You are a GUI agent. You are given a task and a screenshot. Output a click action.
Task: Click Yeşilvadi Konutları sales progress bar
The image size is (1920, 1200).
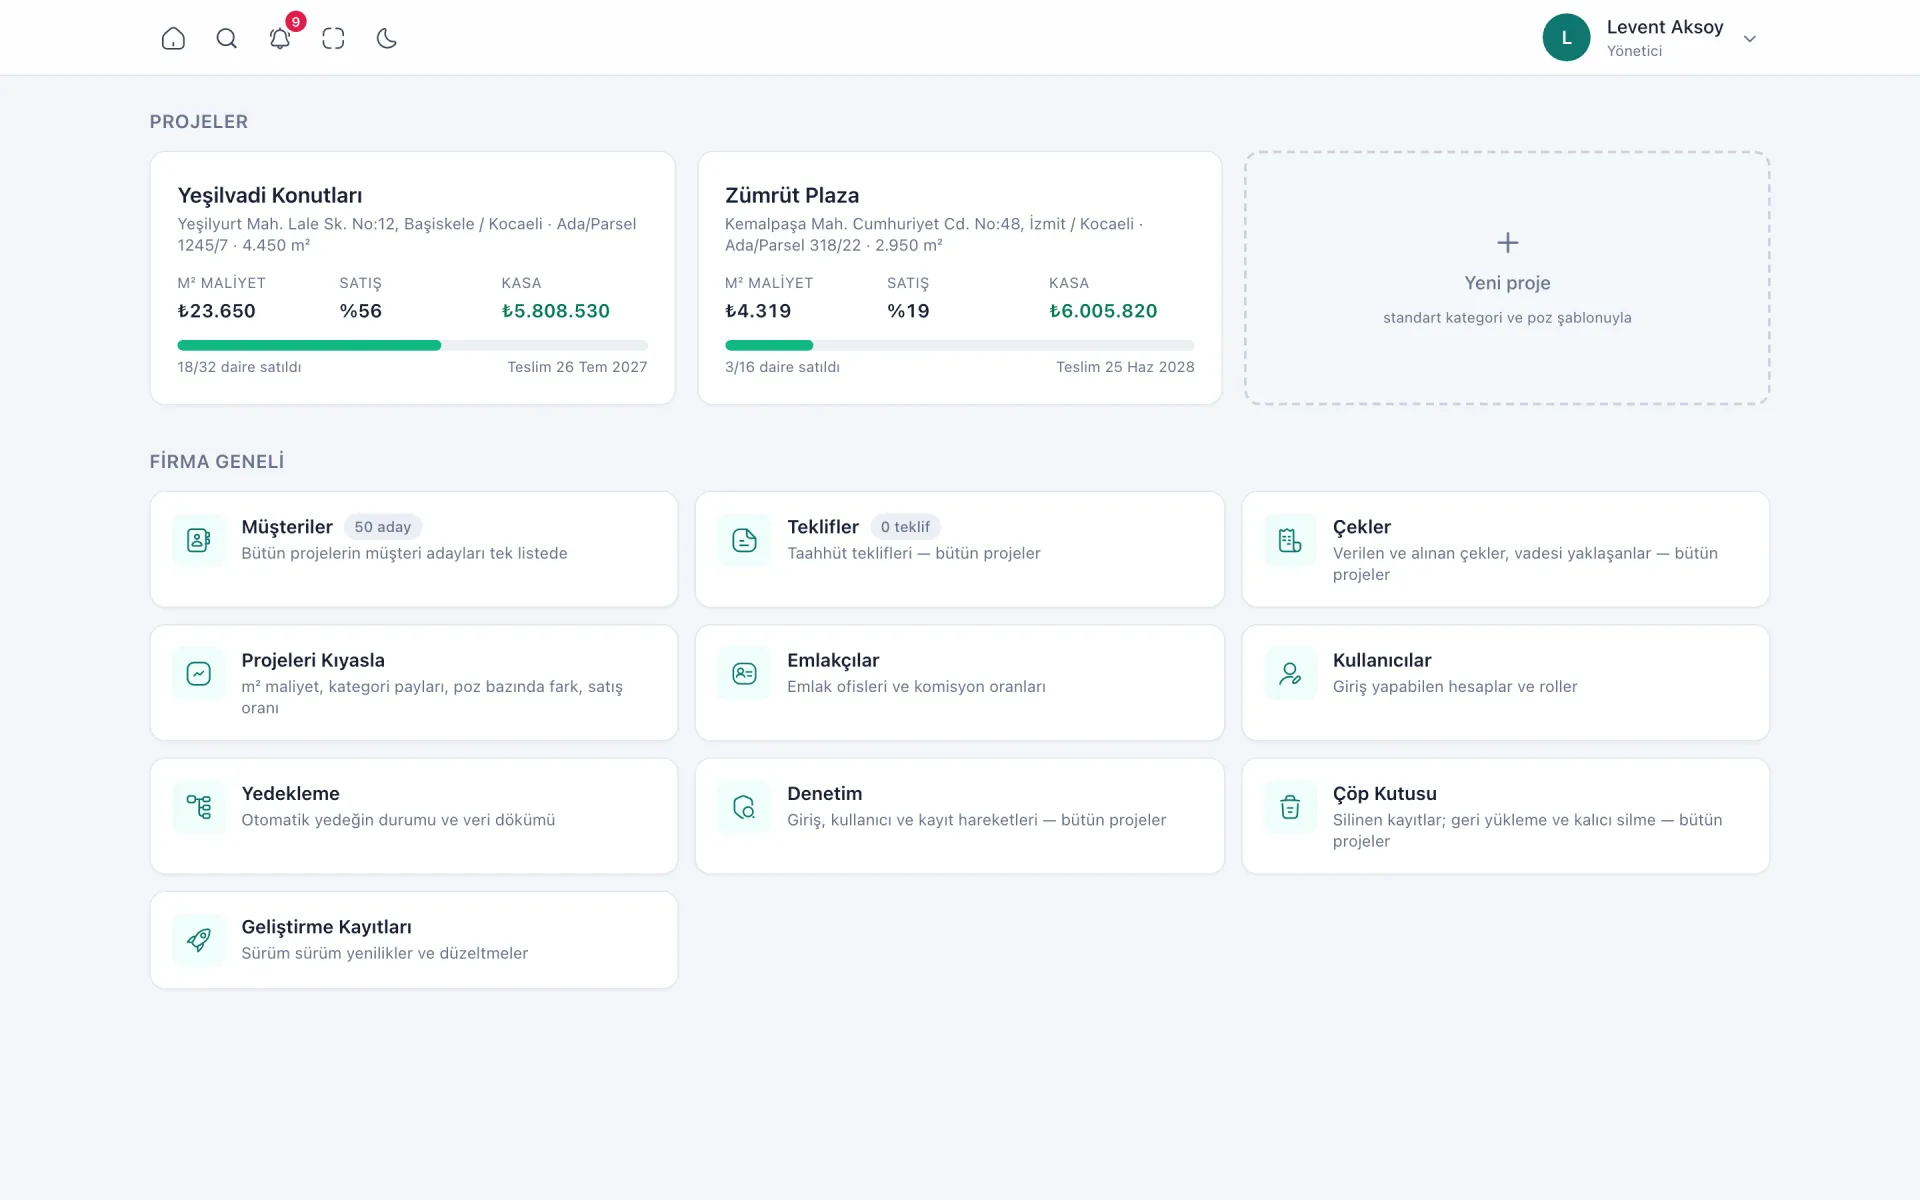(412, 345)
